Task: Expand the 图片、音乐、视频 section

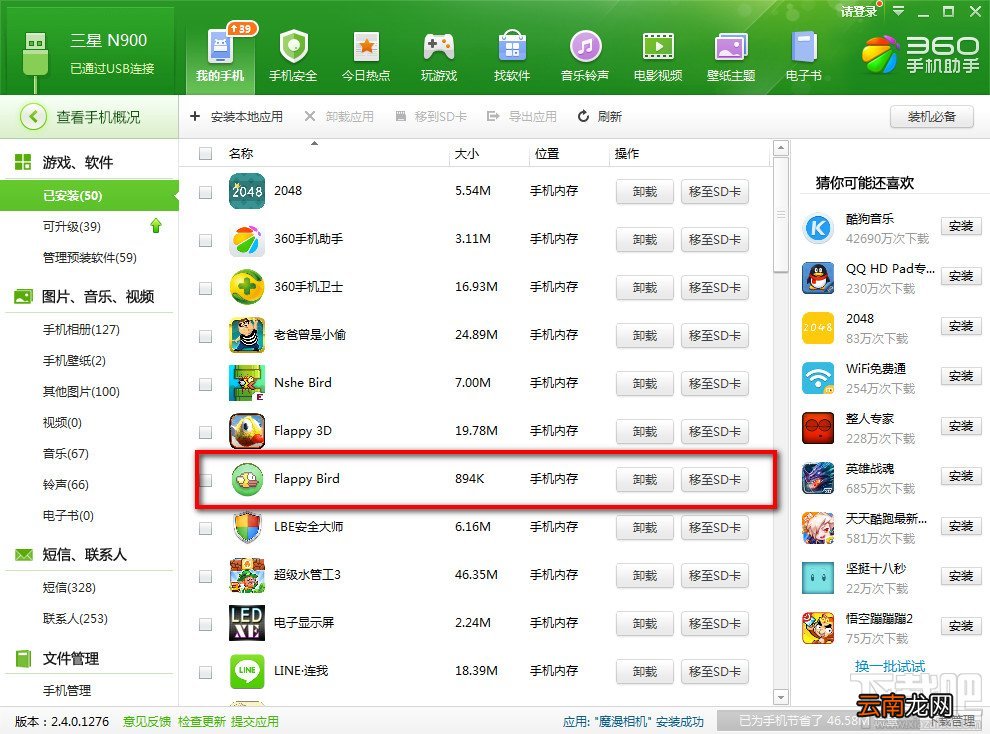Action: coord(98,297)
